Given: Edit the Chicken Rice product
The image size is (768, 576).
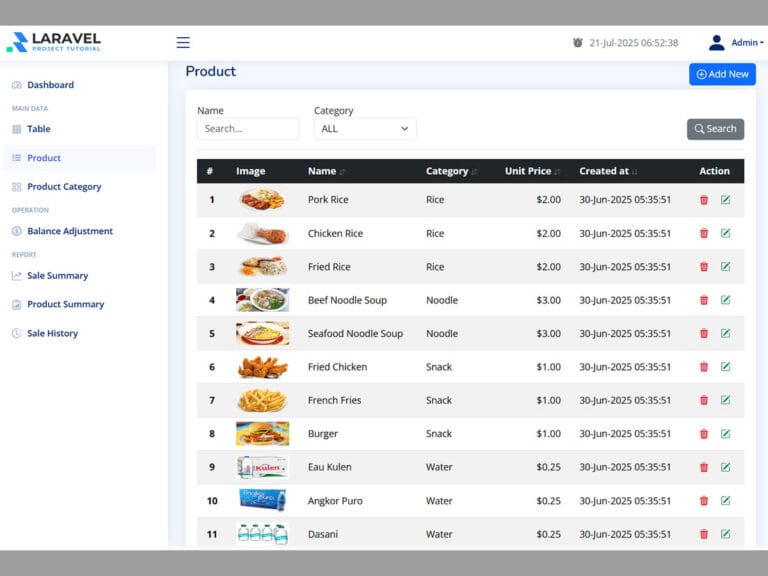Looking at the screenshot, I should pyautogui.click(x=725, y=233).
